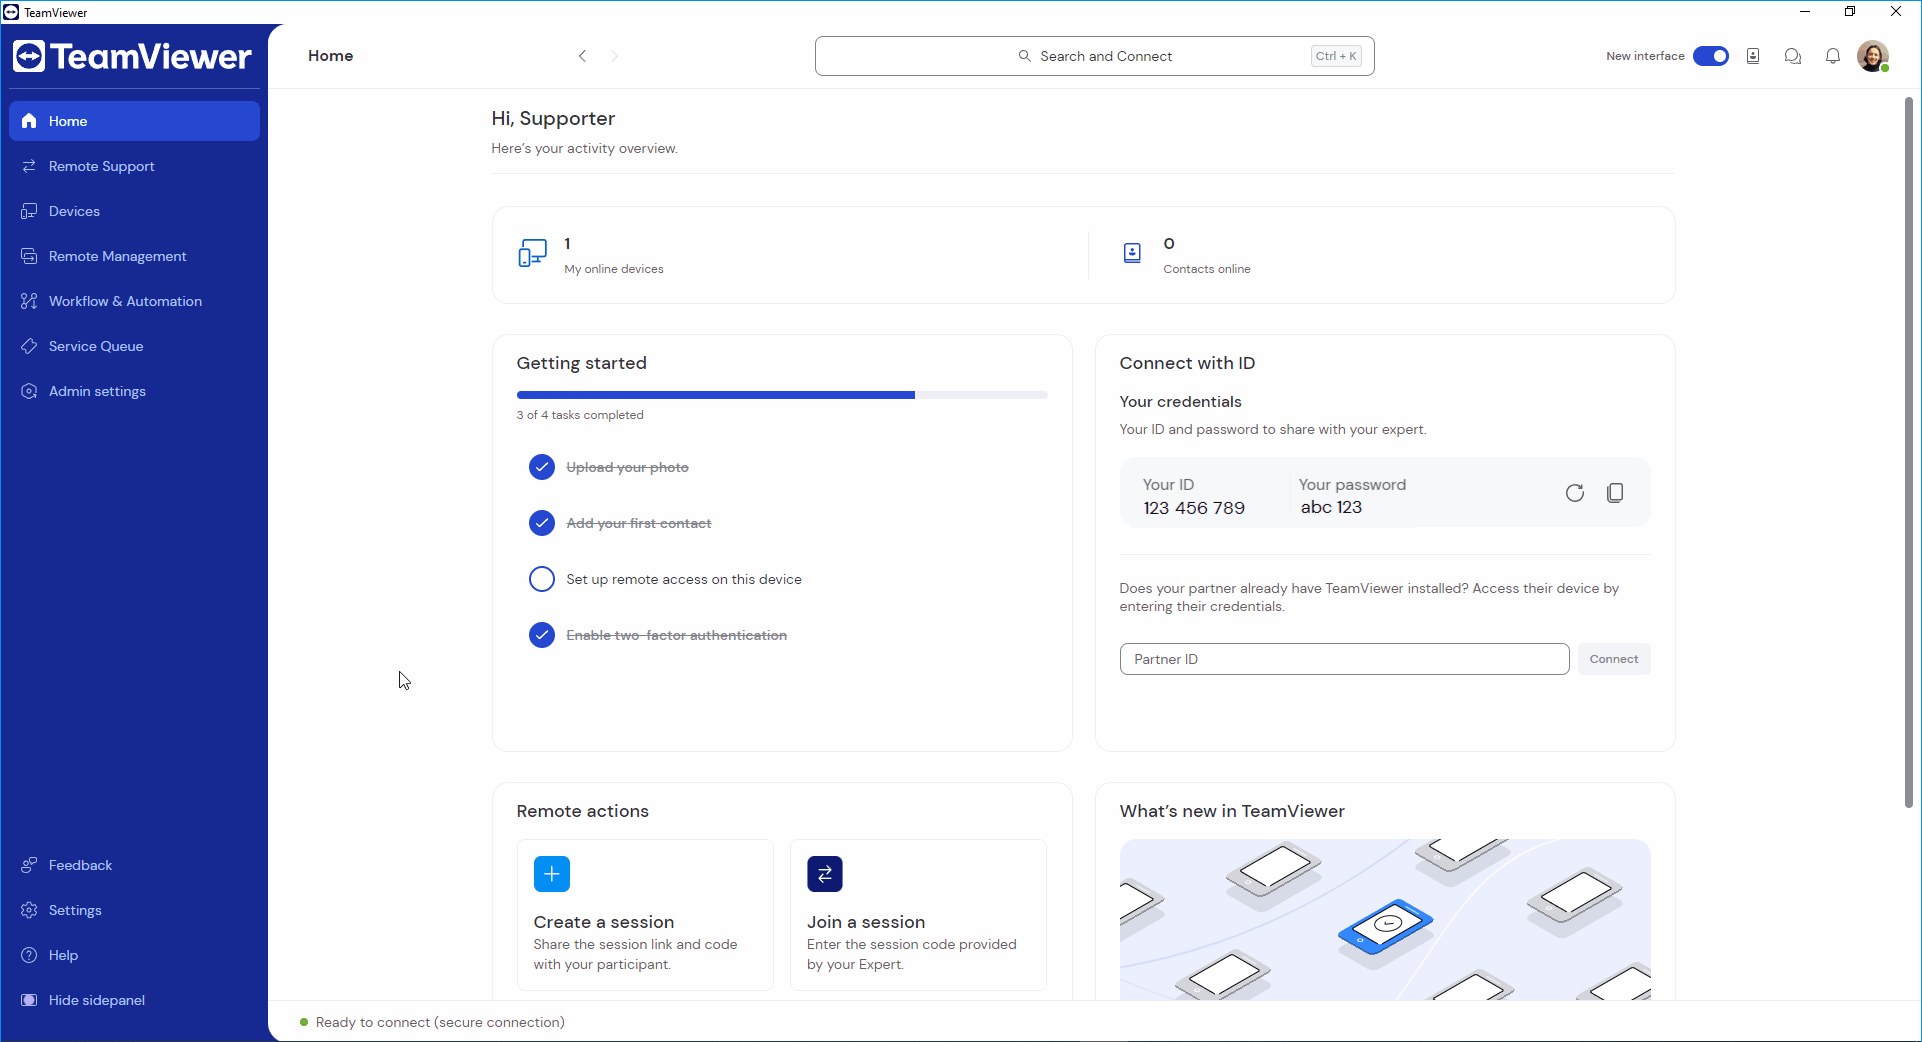Viewport: 1922px width, 1042px height.
Task: Open Feedback from the sidebar
Action: pyautogui.click(x=134, y=865)
